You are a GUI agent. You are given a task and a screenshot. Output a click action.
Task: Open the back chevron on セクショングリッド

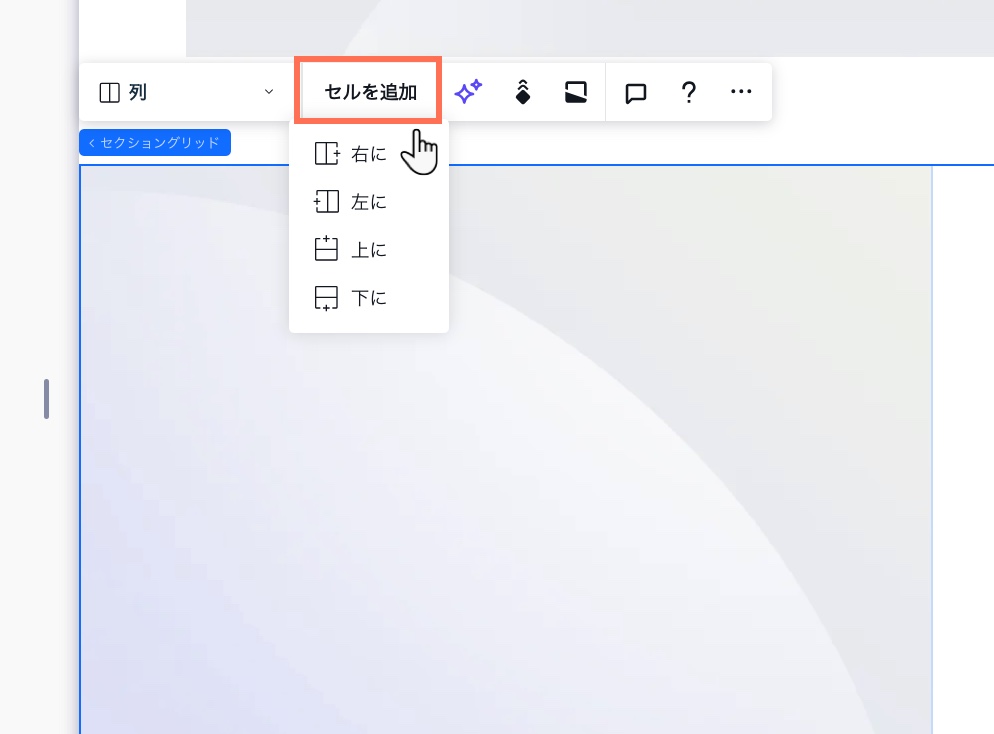93,142
